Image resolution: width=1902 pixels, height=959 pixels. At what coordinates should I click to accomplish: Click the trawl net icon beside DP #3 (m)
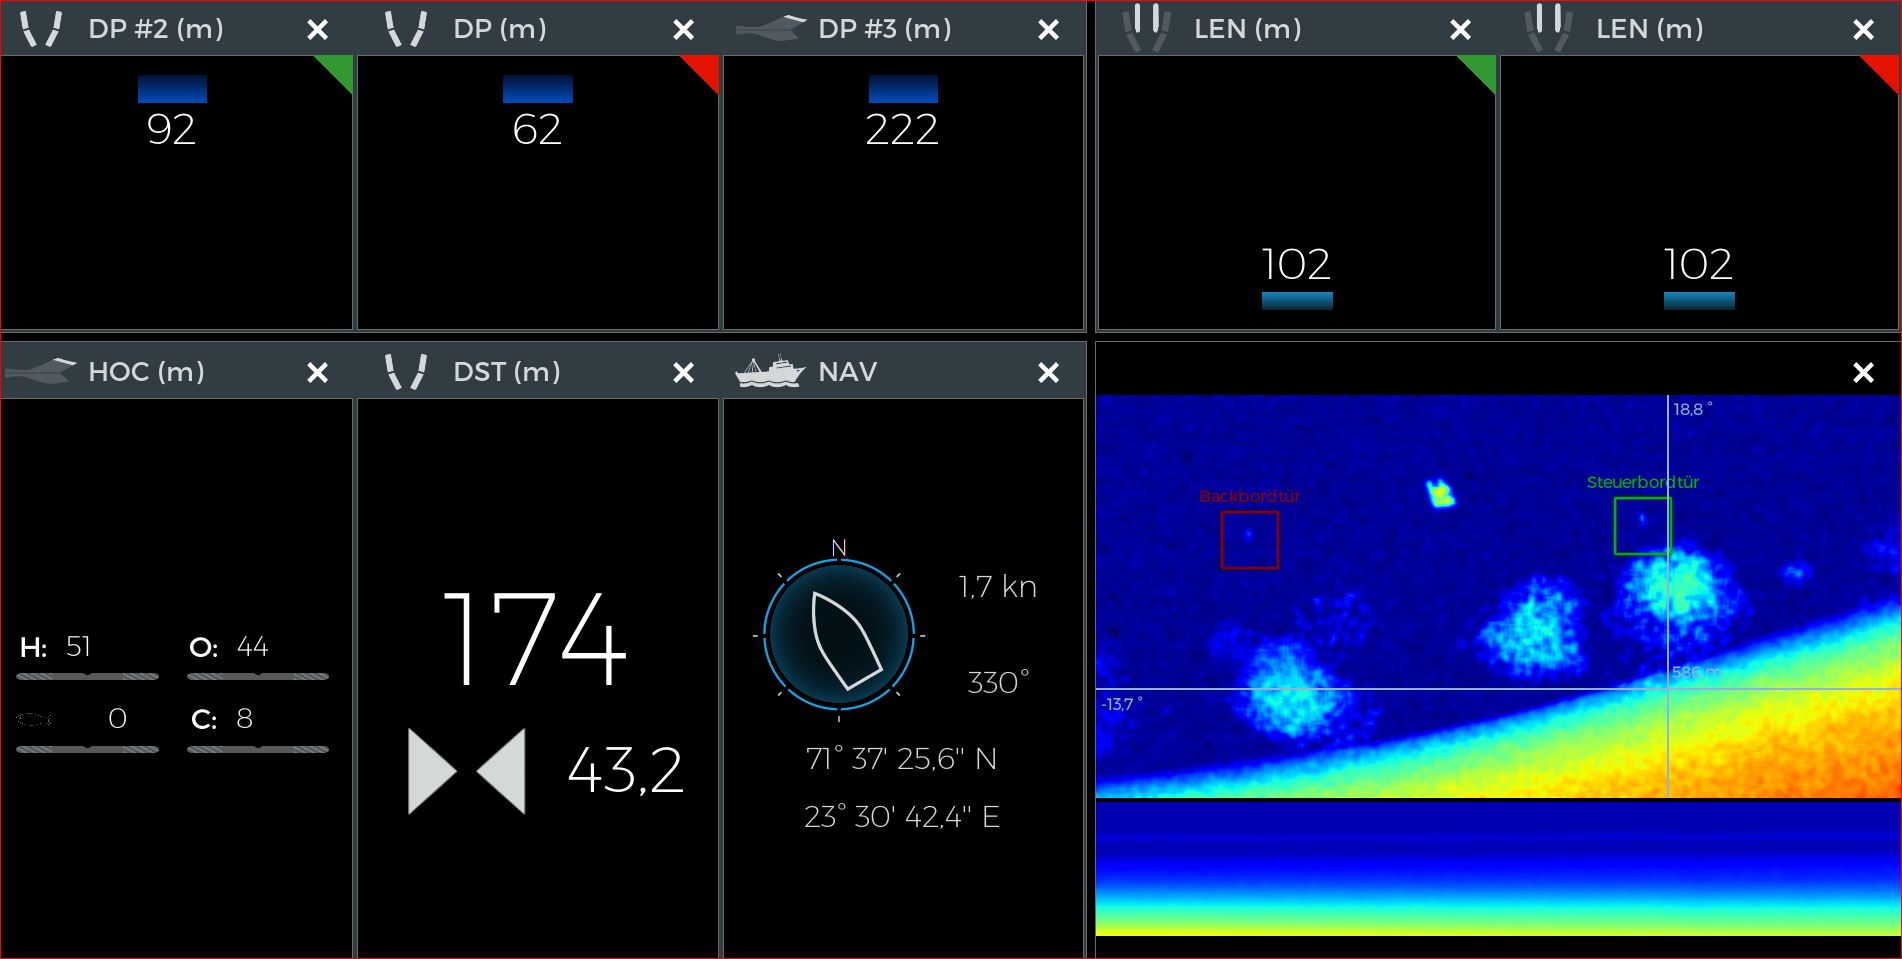(770, 29)
